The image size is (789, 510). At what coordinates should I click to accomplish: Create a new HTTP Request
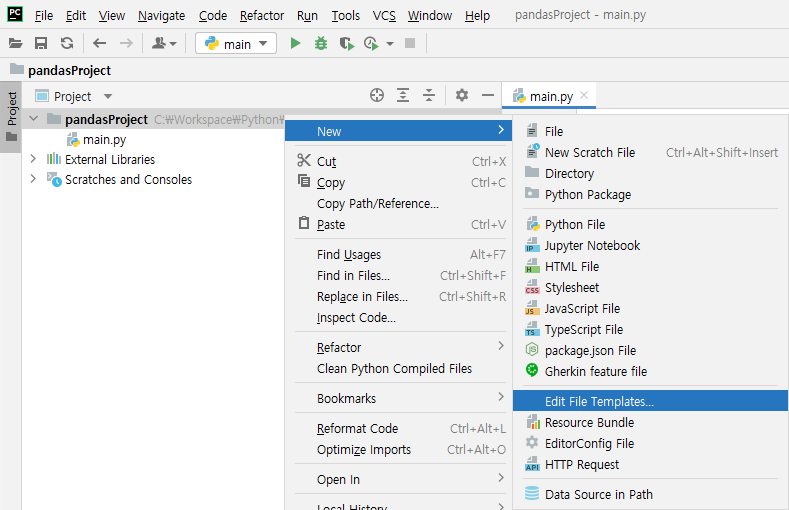click(x=651, y=465)
